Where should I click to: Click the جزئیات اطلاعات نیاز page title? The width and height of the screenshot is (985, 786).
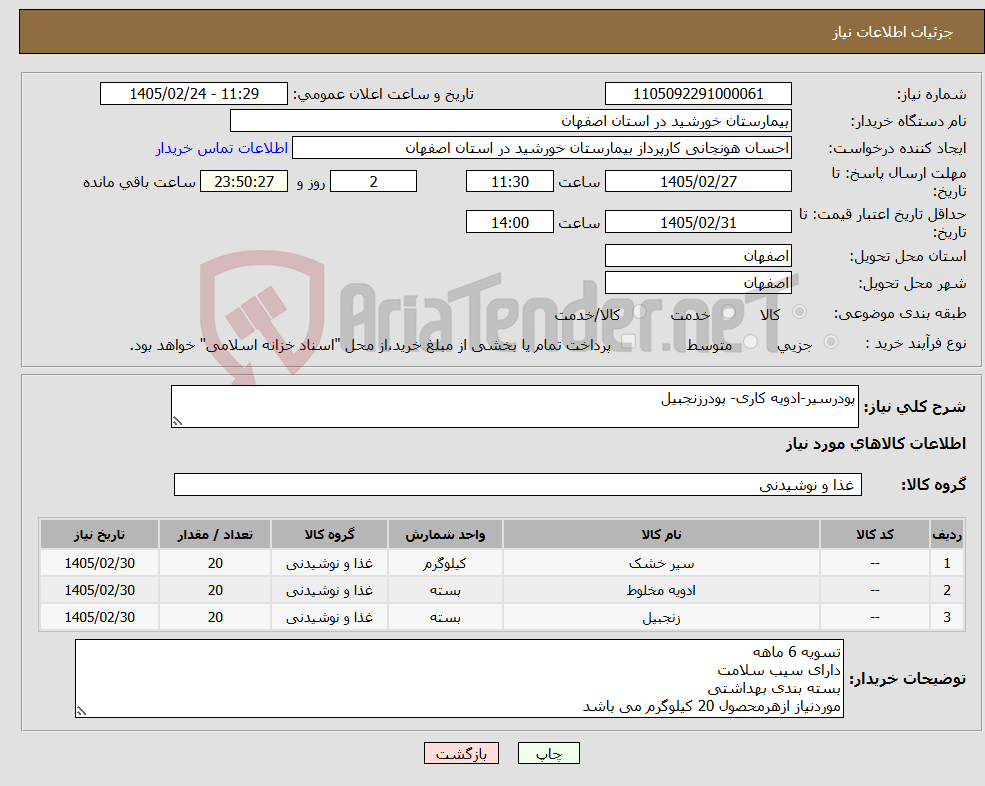click(x=893, y=32)
